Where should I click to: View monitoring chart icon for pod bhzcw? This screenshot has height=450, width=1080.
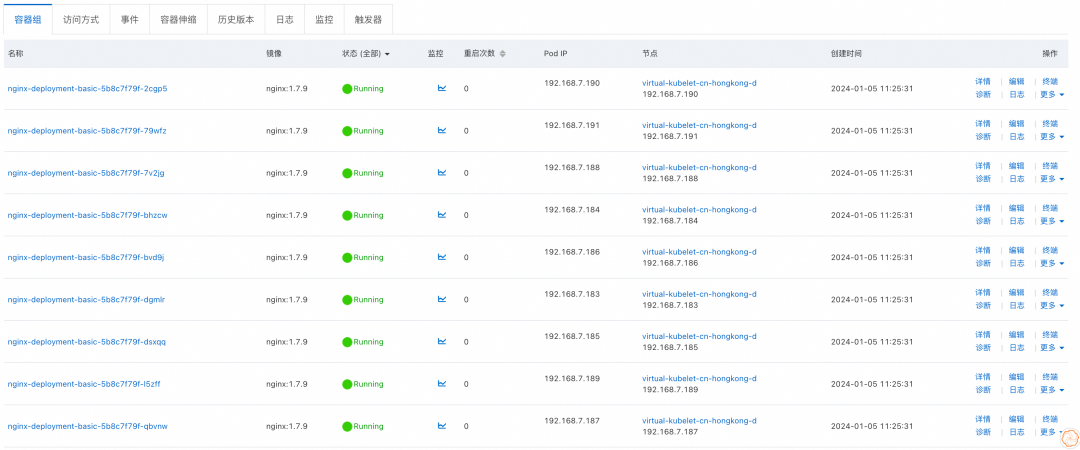(x=442, y=214)
